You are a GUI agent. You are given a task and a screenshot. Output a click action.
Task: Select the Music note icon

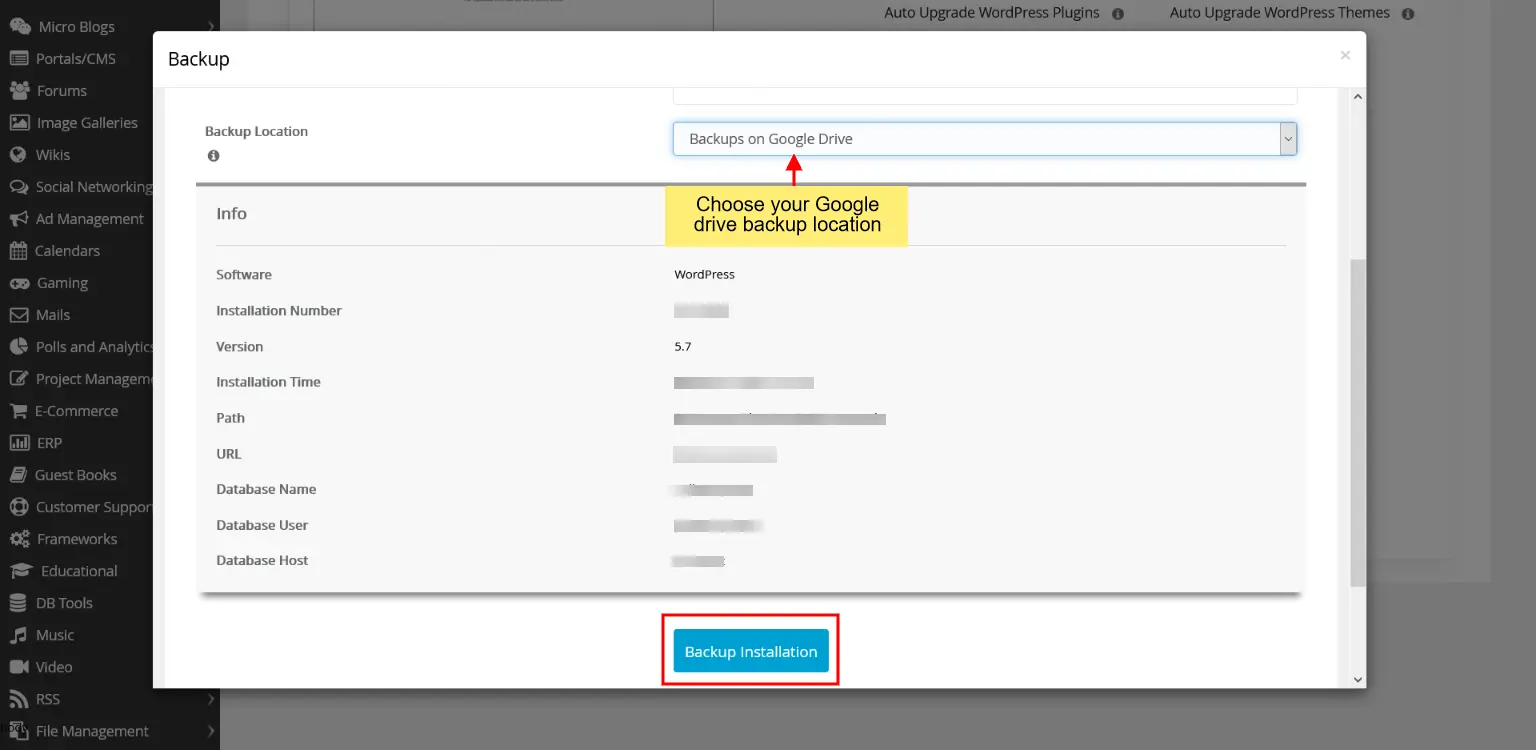click(x=21, y=634)
